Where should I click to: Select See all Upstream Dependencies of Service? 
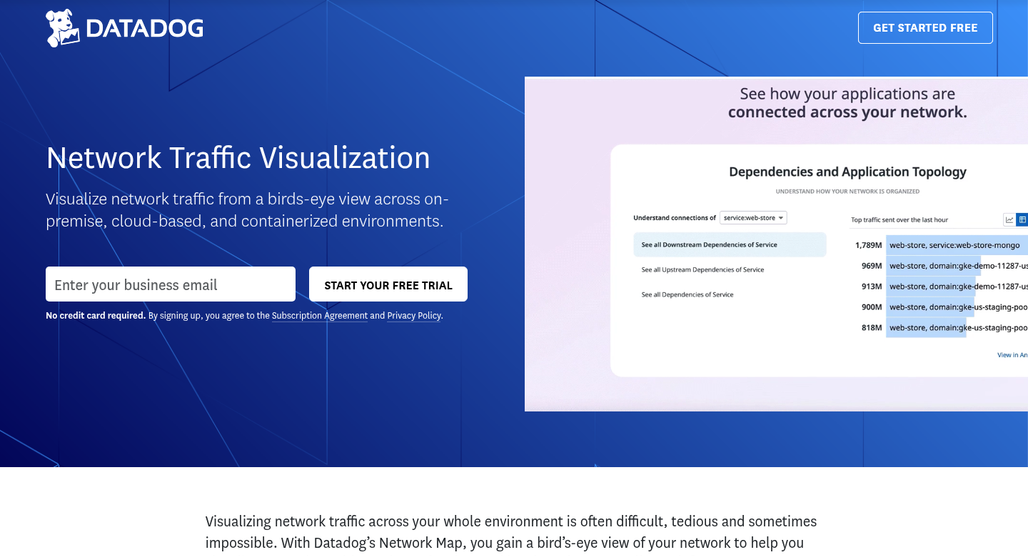click(702, 269)
